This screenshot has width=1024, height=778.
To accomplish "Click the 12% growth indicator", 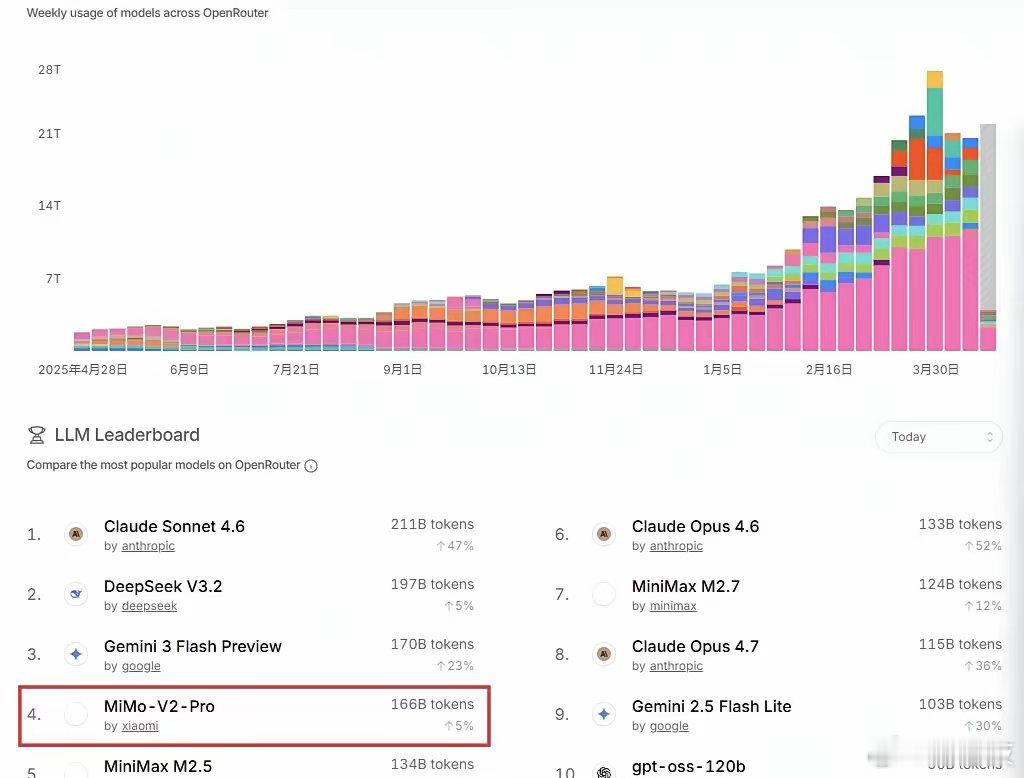I will tap(983, 606).
